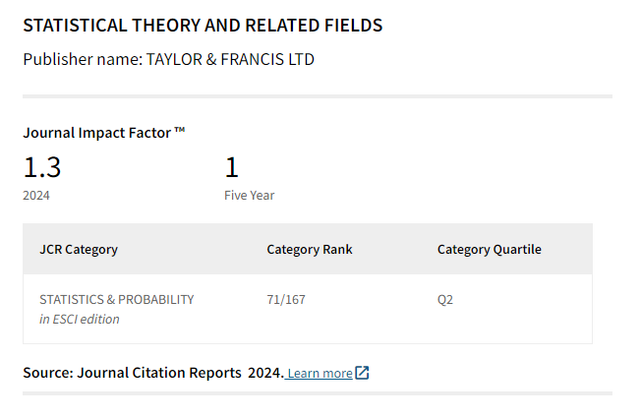Image resolution: width=640 pixels, height=417 pixels.
Task: Click the Category Quartile column header
Action: click(489, 249)
